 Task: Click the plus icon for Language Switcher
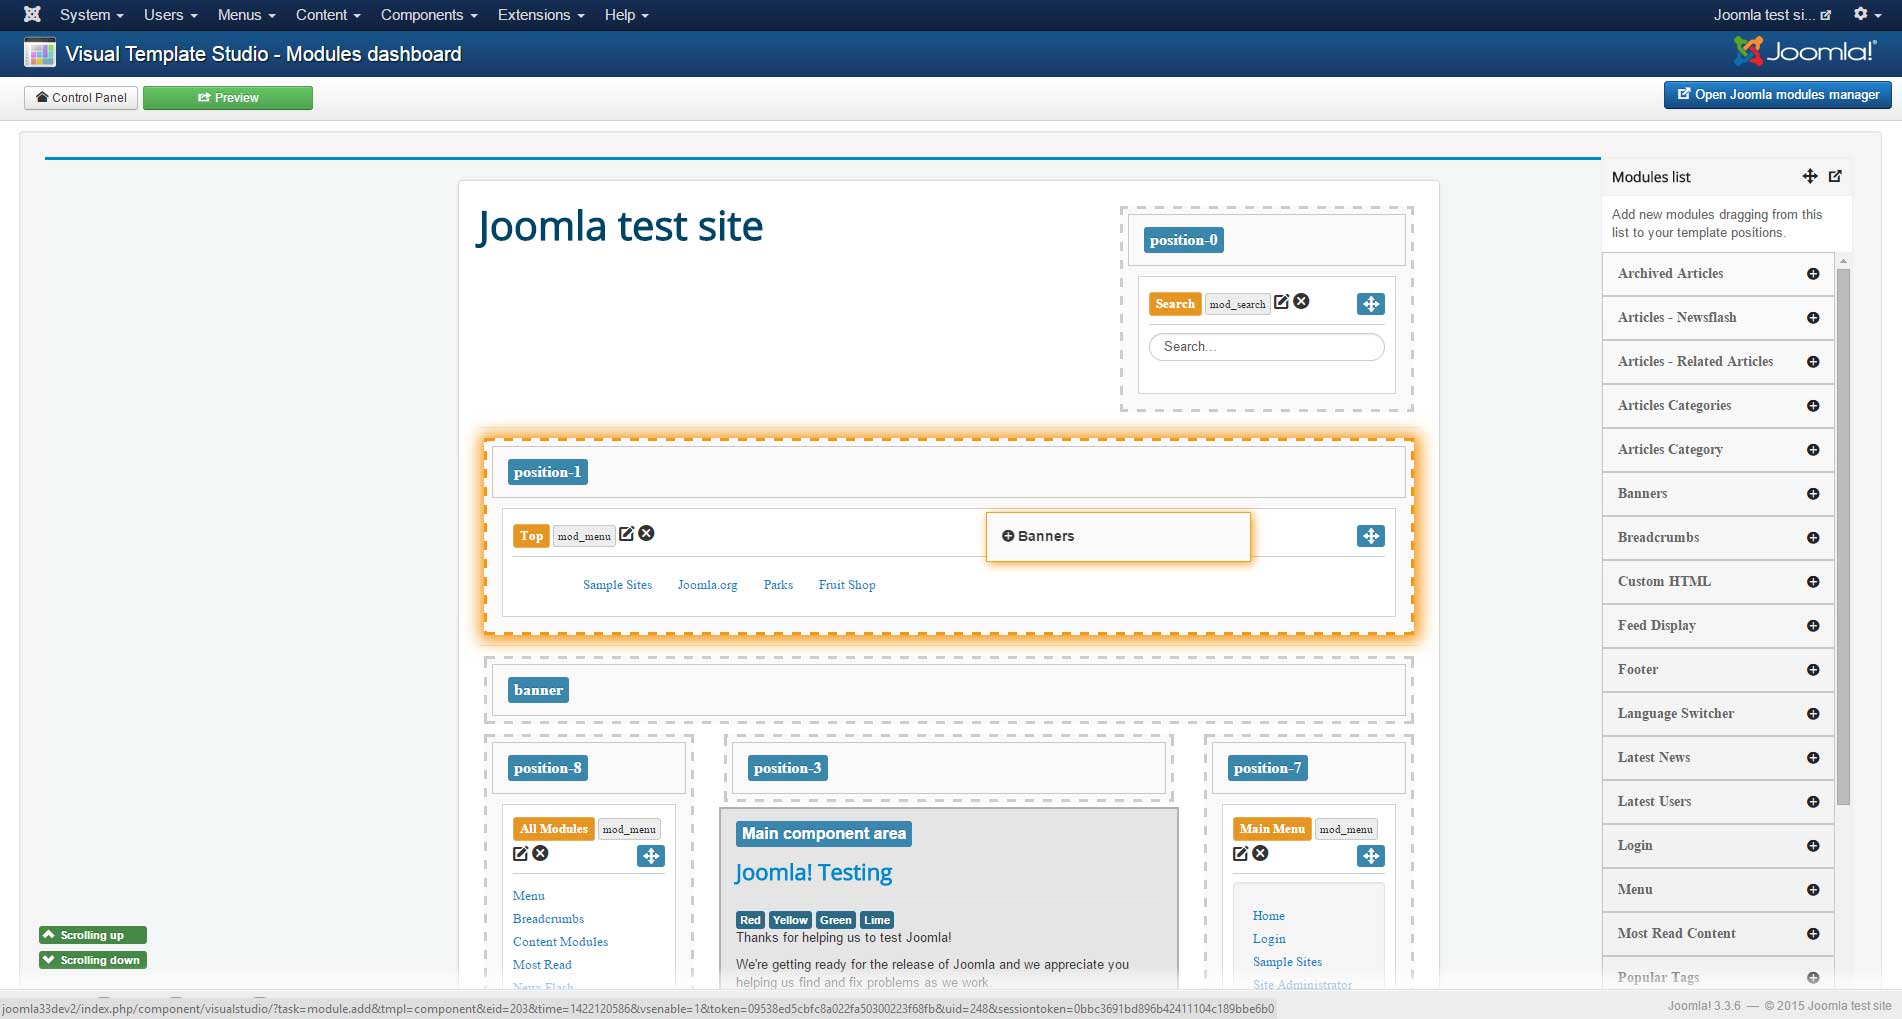1813,714
